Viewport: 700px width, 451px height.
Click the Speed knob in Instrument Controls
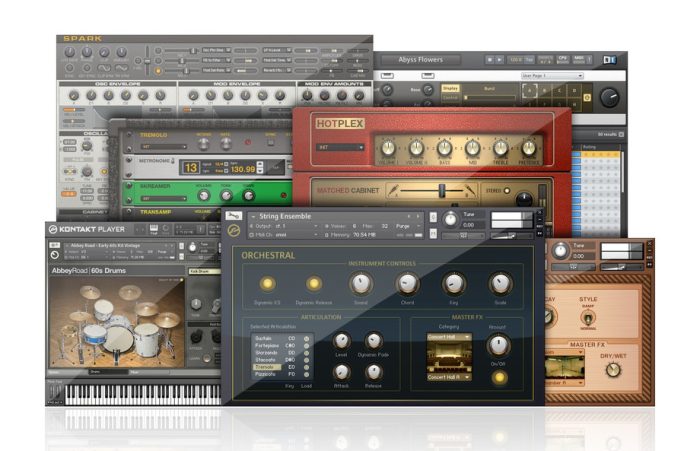361,284
